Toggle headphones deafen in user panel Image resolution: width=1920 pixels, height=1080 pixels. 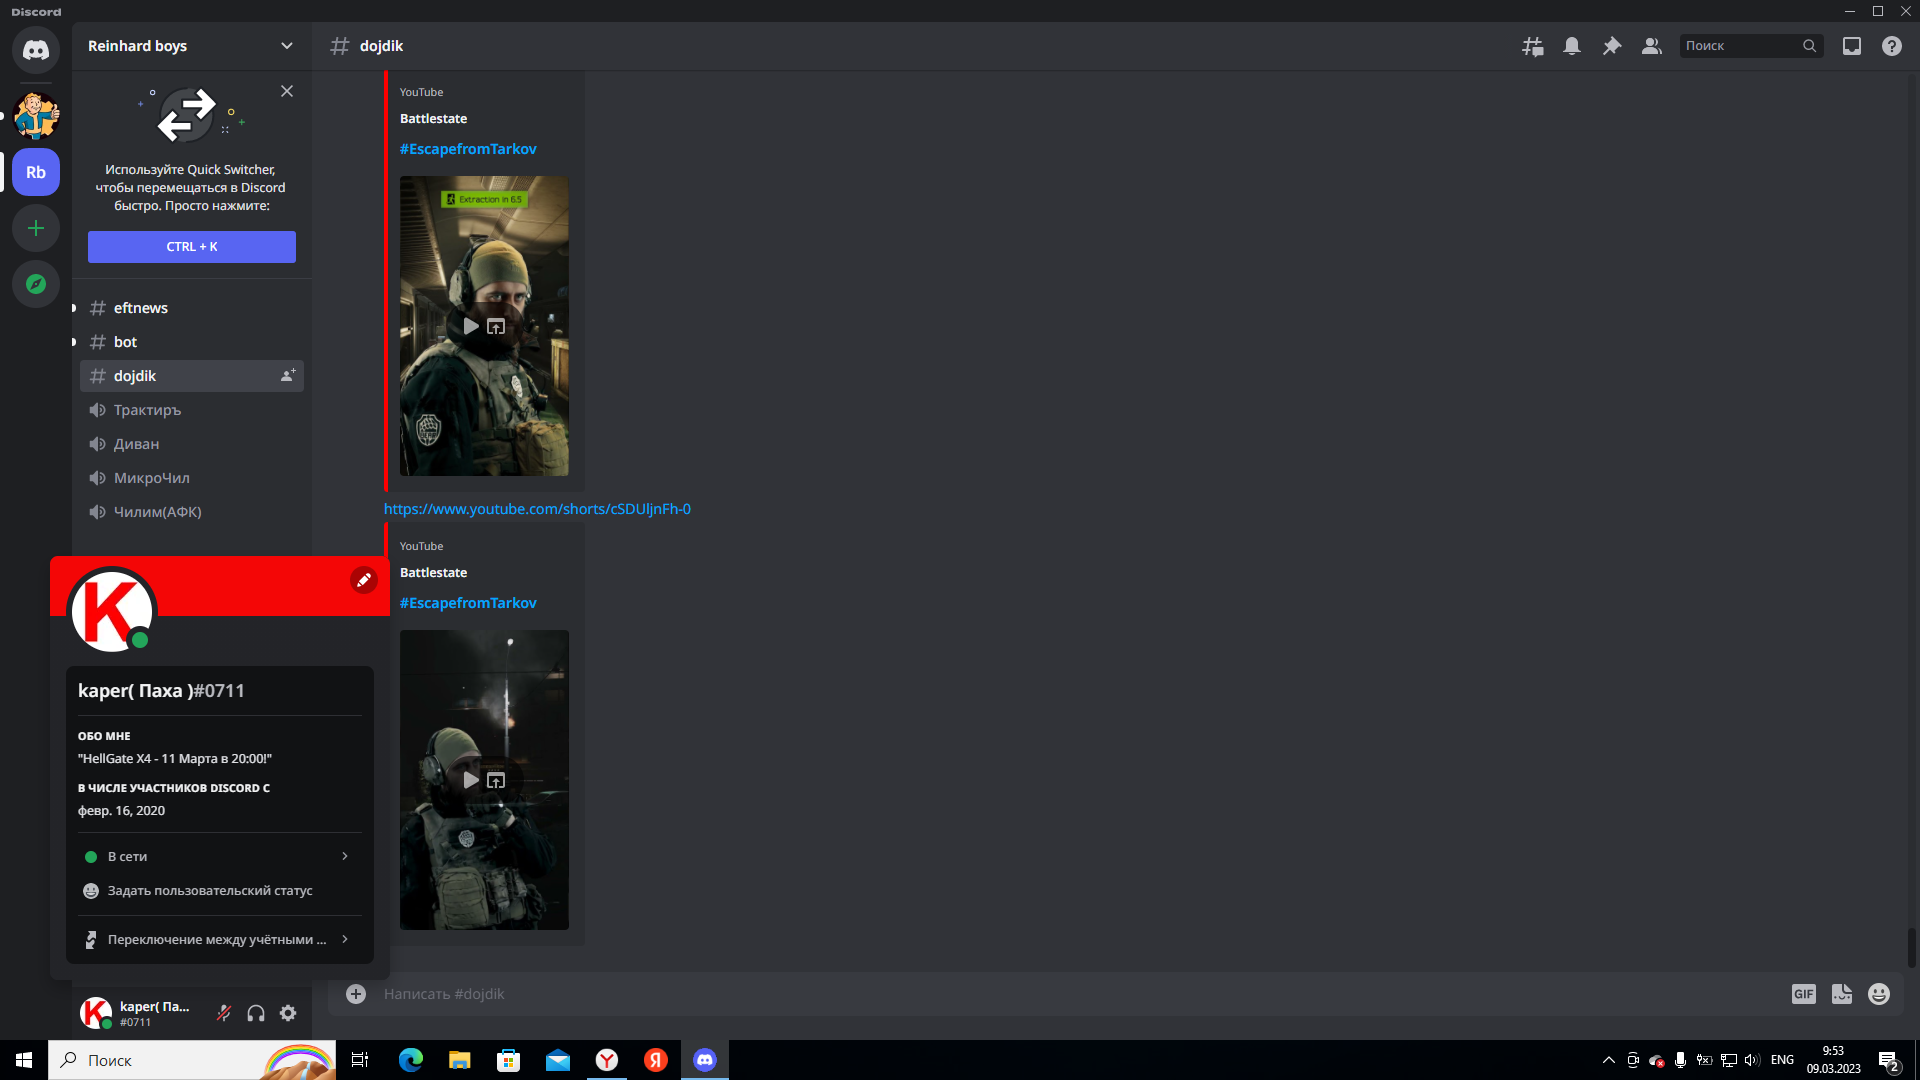tap(256, 1013)
